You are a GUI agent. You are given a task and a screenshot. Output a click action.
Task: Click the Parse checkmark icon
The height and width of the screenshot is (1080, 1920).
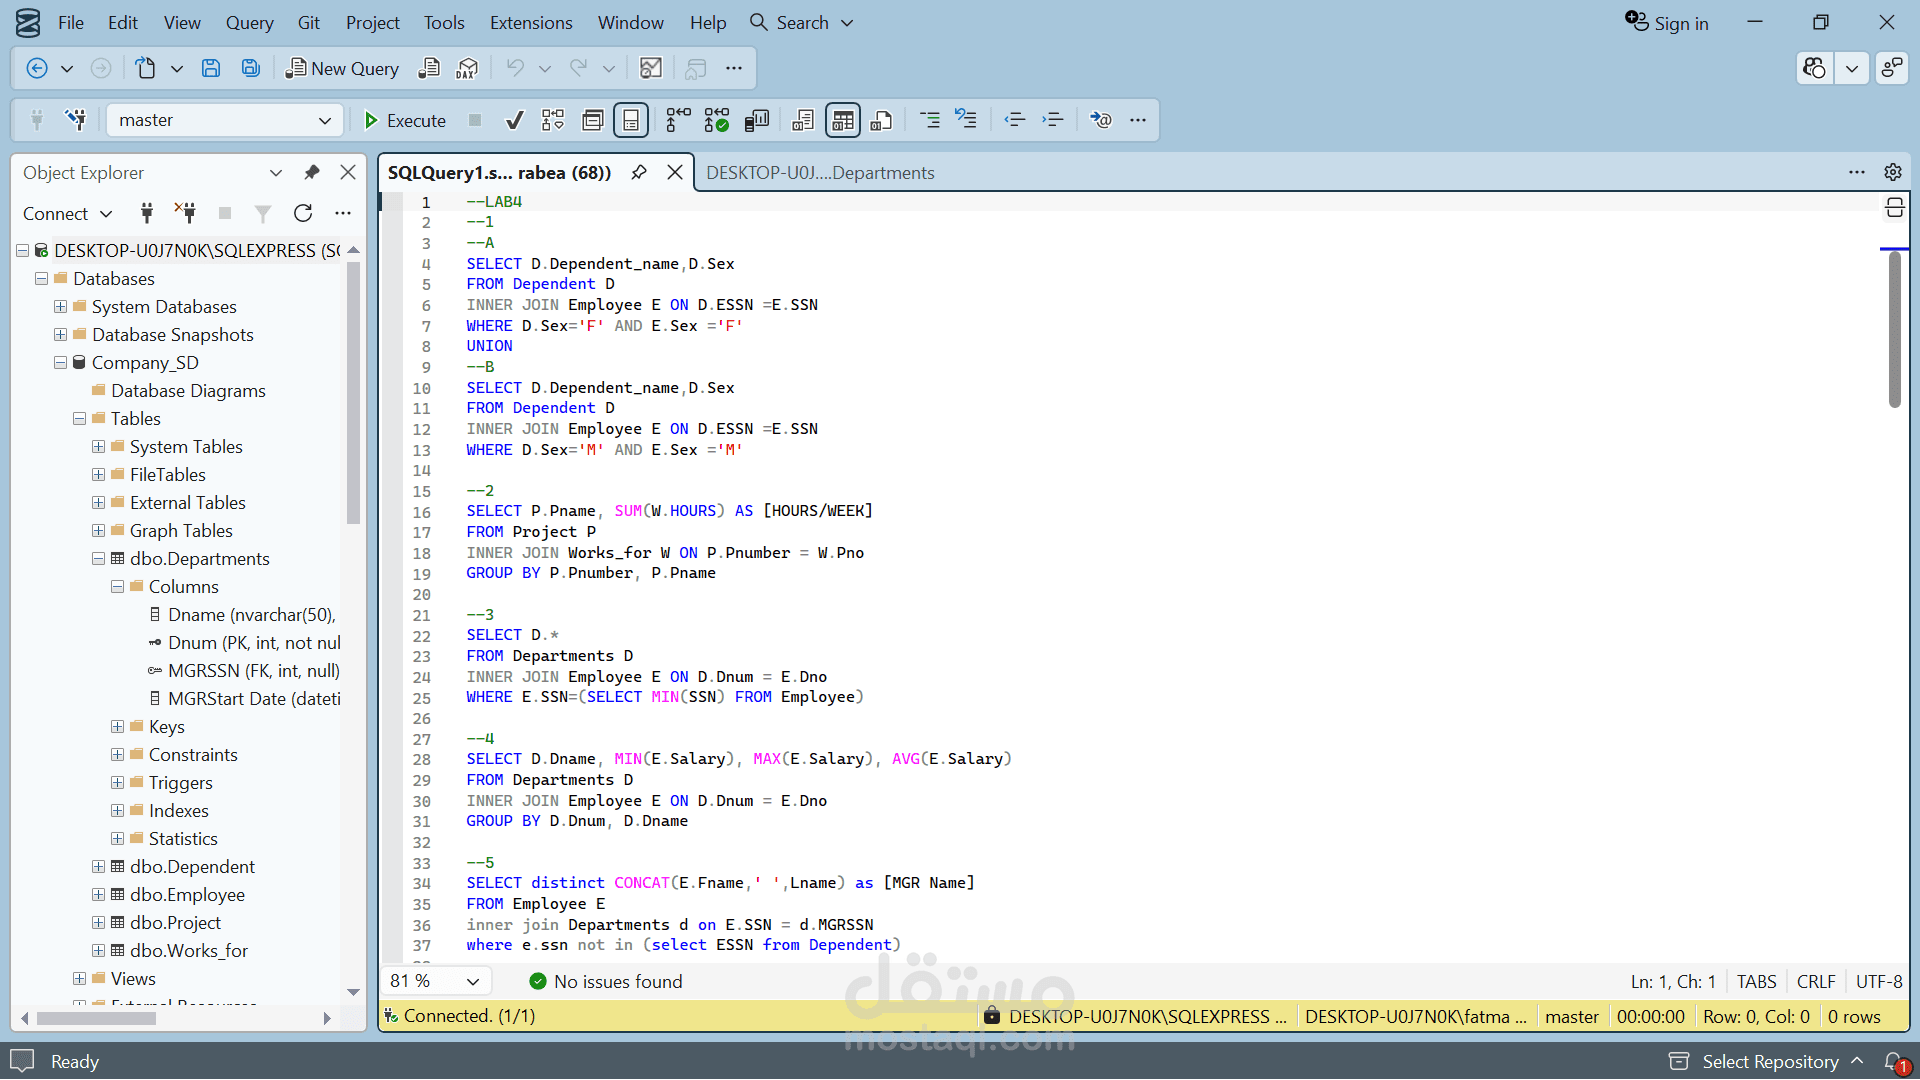(x=514, y=120)
